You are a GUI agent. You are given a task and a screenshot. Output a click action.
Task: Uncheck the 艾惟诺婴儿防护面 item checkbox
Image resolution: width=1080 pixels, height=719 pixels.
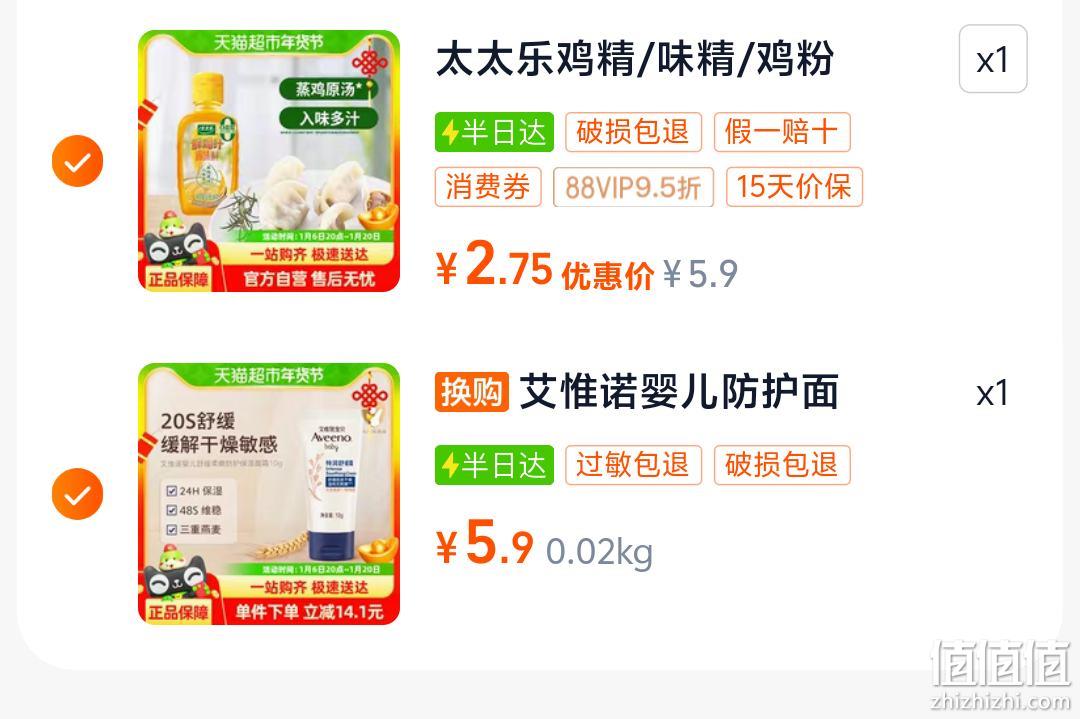[x=77, y=494]
